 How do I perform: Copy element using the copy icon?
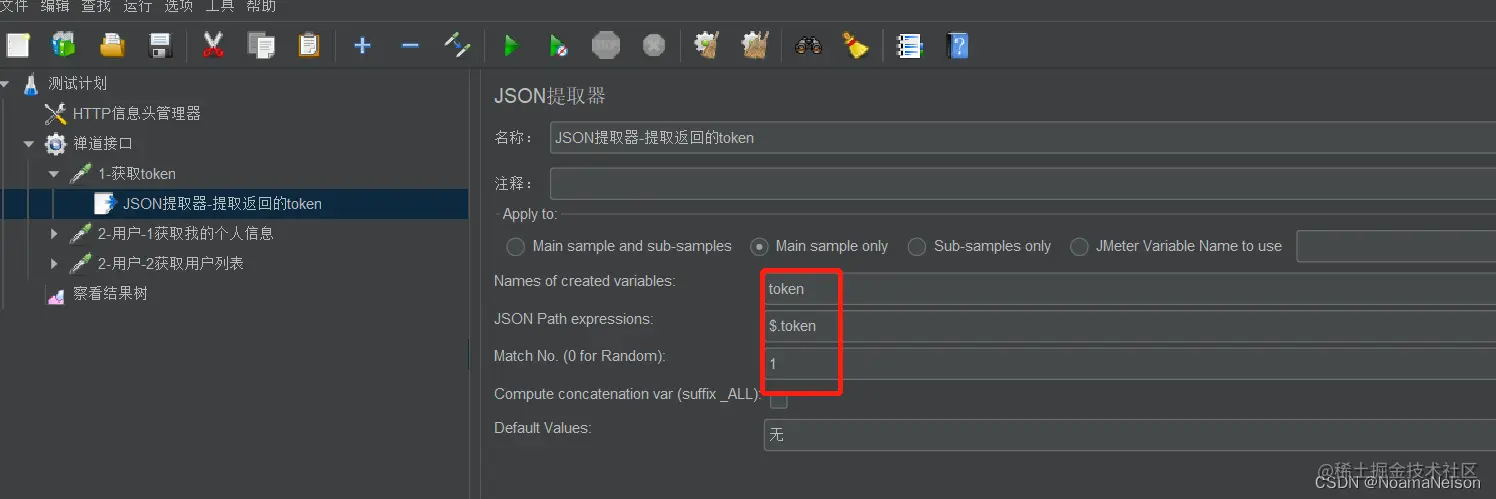(261, 45)
